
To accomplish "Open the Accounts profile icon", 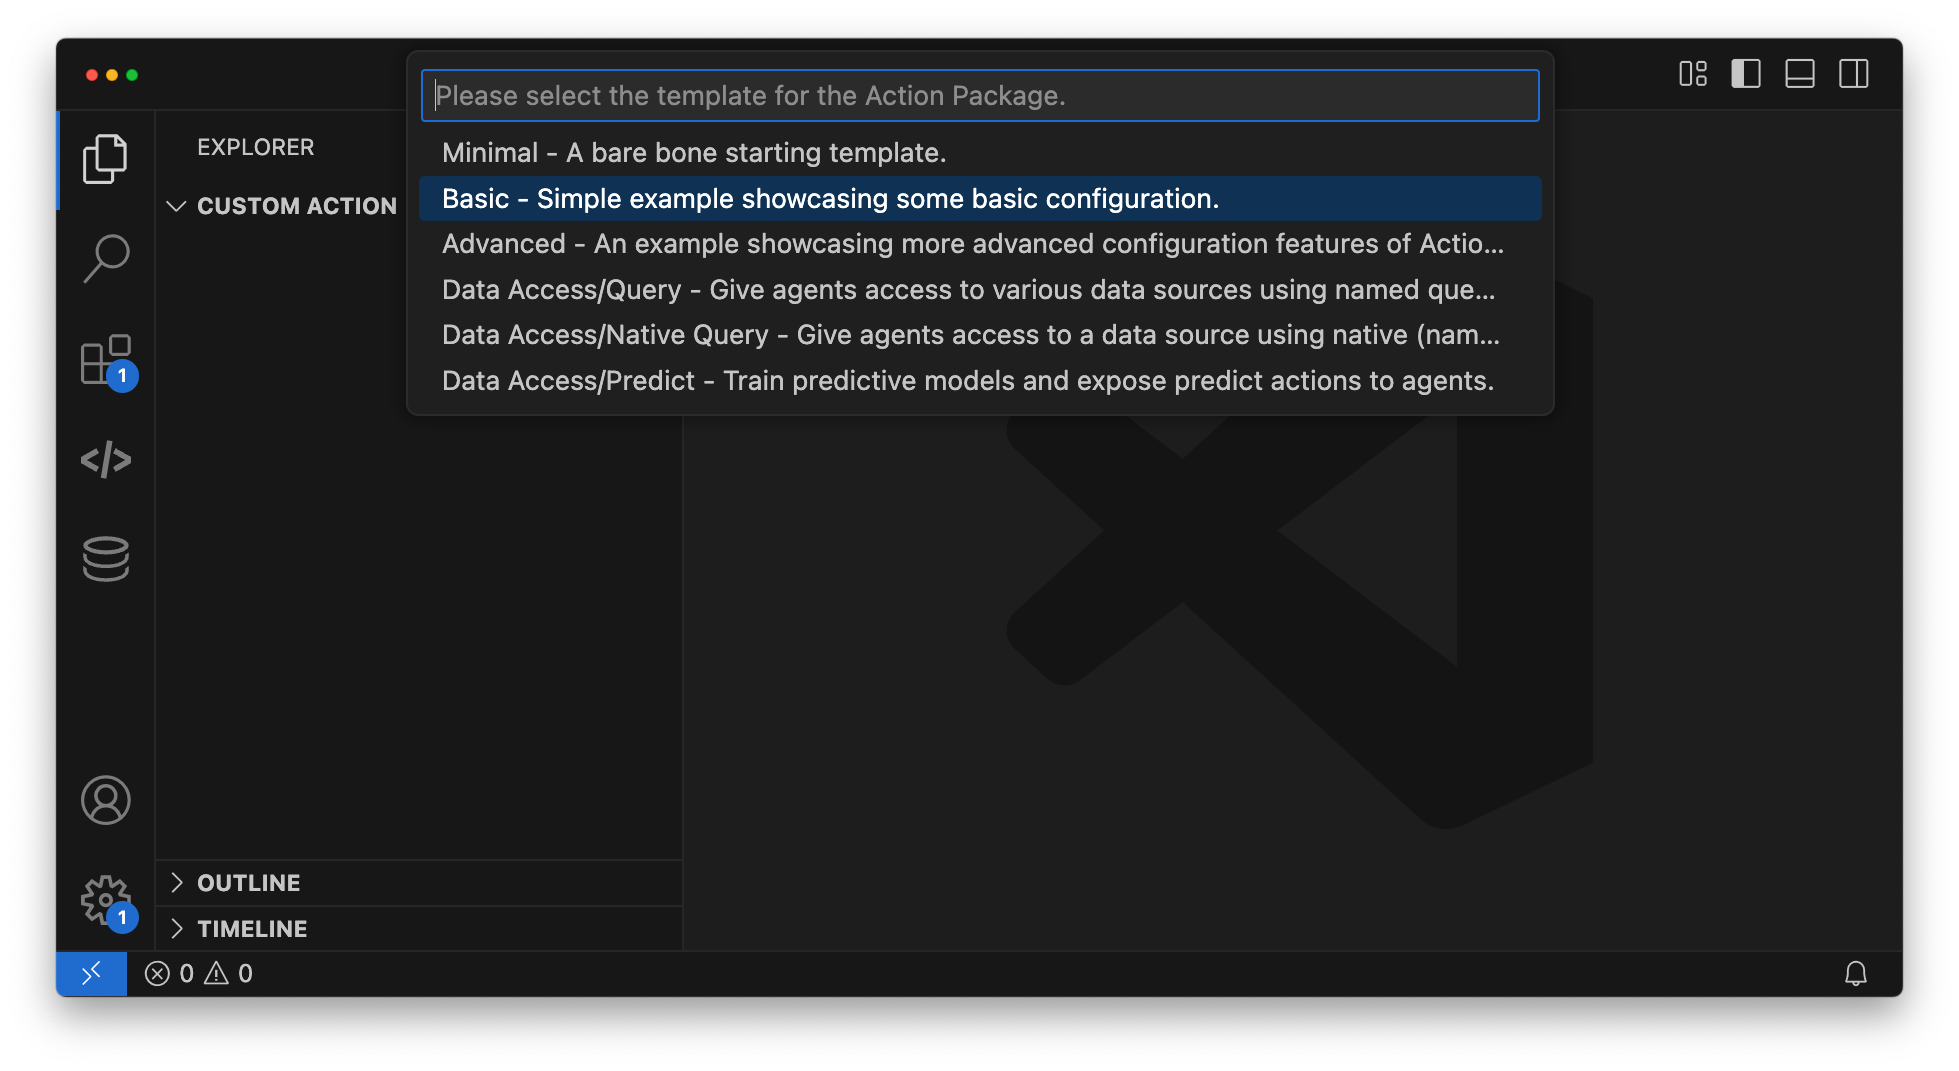I will pos(105,800).
